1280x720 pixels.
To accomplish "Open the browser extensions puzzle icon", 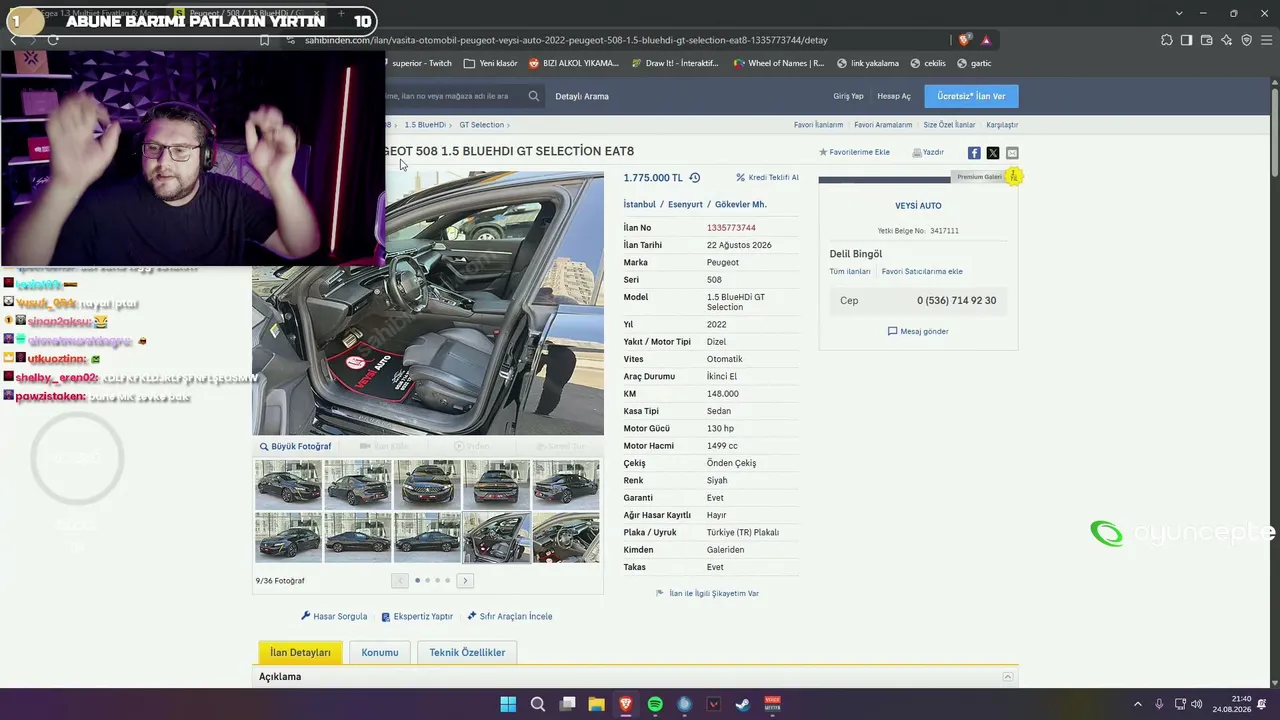I will coord(1167,40).
